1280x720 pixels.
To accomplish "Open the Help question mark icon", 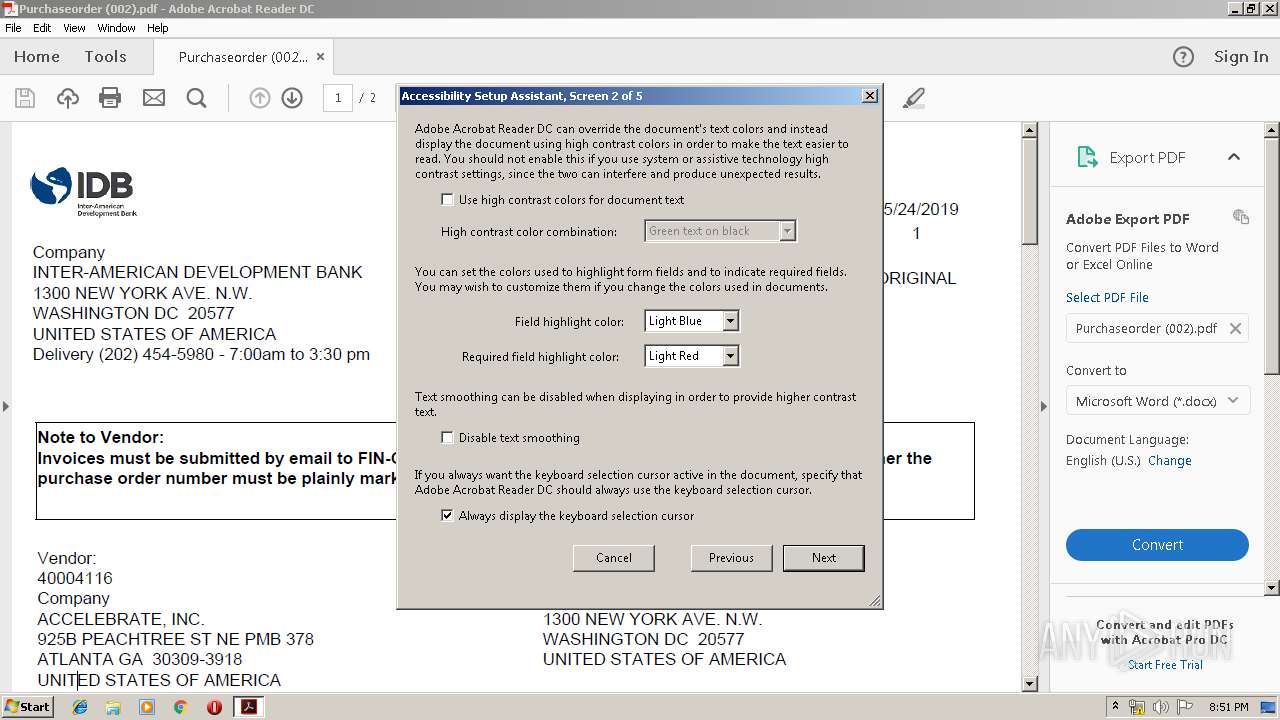I will [1183, 57].
